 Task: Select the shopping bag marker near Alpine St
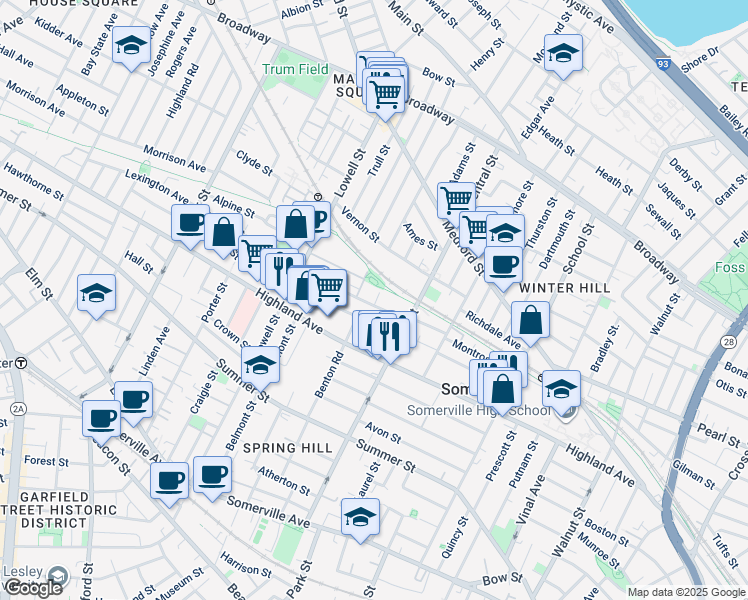[224, 233]
